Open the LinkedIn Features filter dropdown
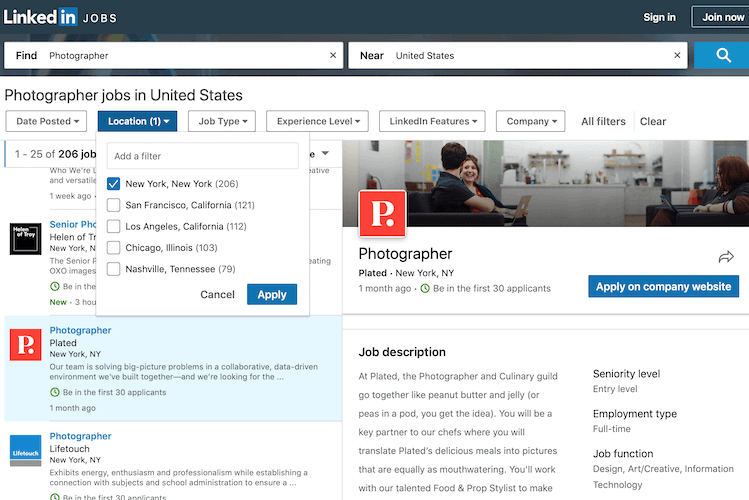The height and width of the screenshot is (500, 749). click(x=432, y=121)
